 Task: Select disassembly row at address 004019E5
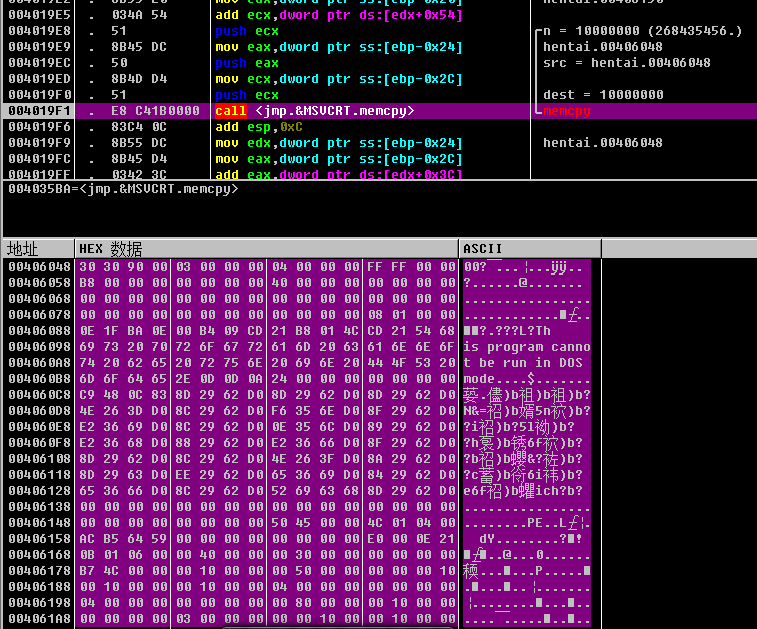[36, 15]
